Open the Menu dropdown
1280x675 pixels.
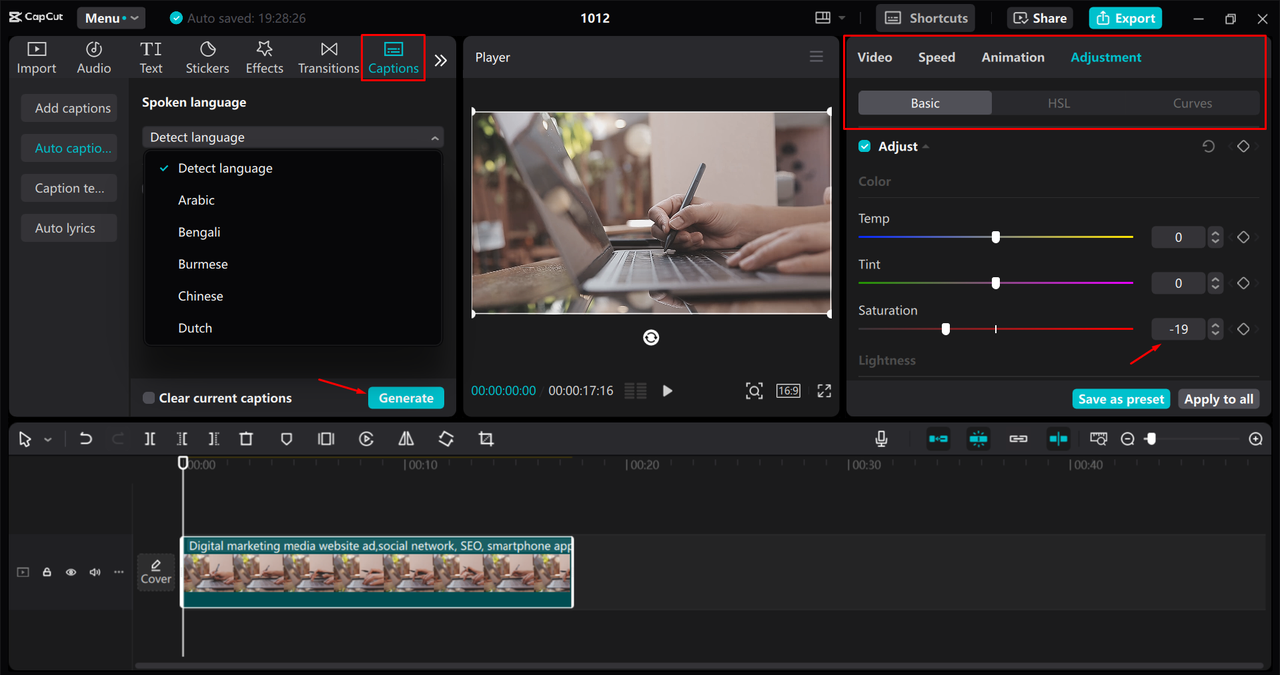click(110, 18)
